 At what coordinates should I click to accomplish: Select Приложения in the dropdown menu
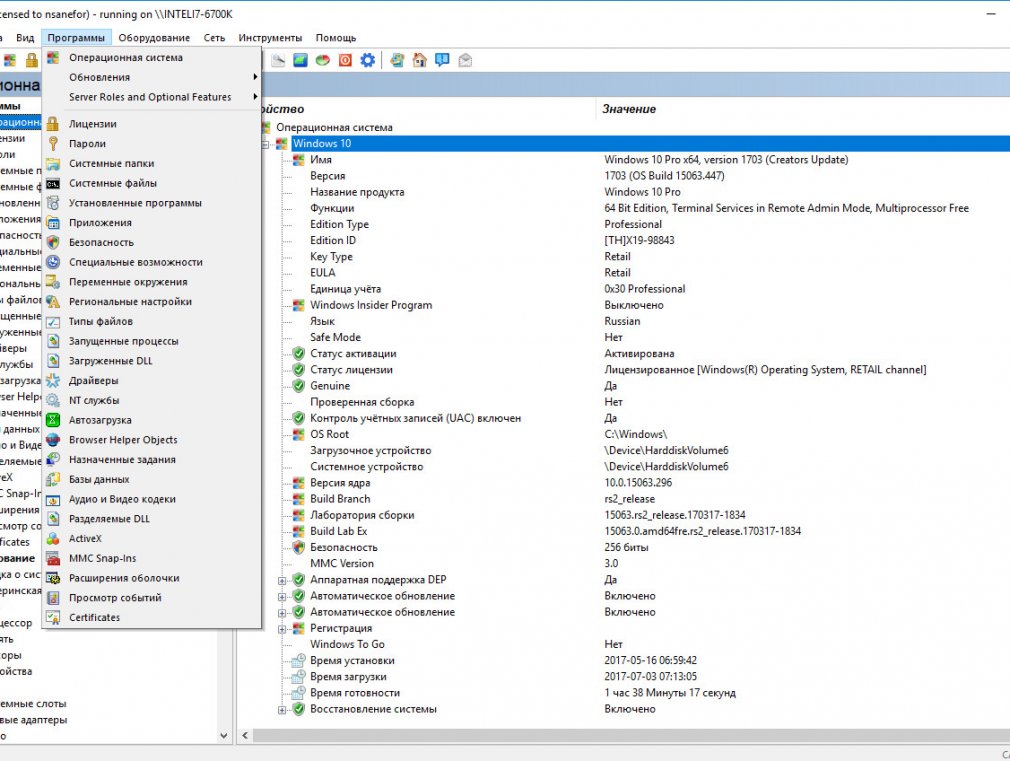click(152, 223)
